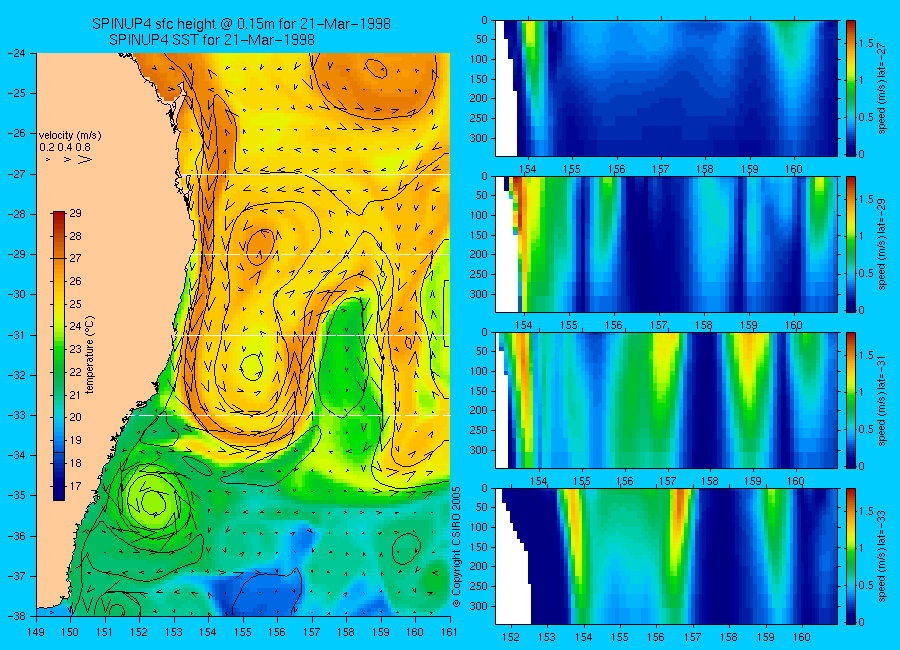Click the 29 label on temperature color bar
Viewport: 900px width, 650px height.
(x=75, y=213)
